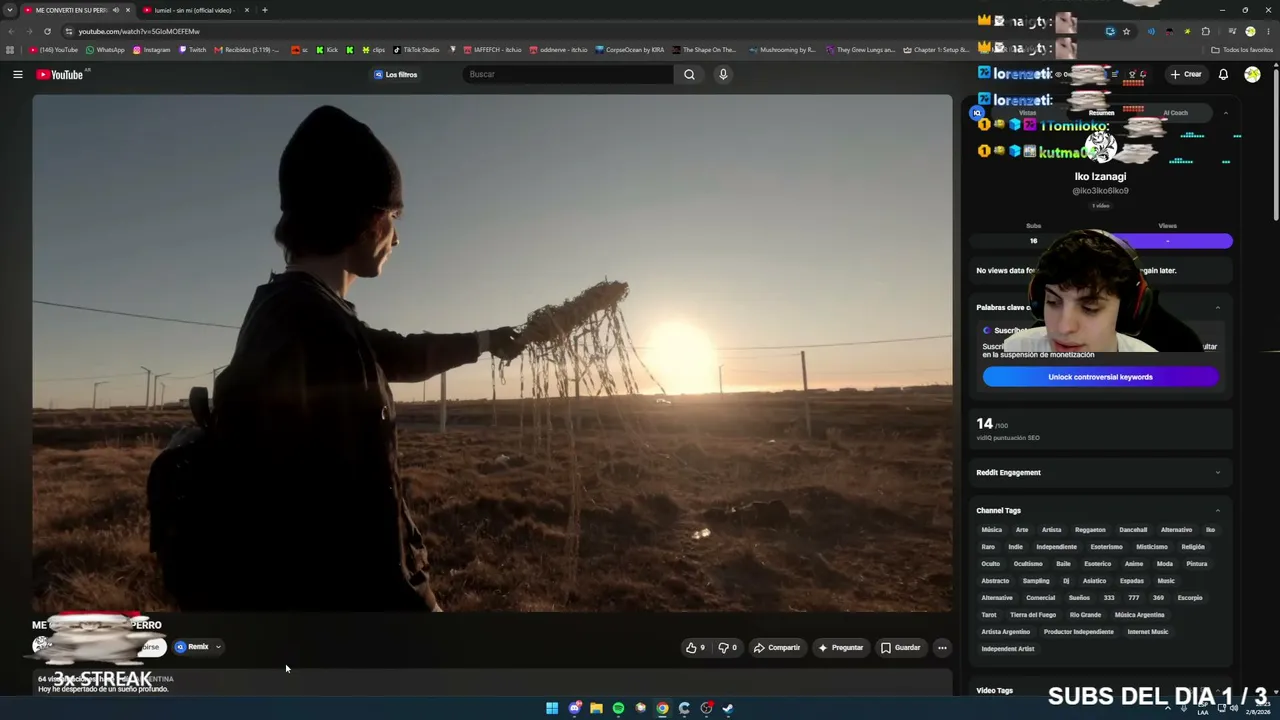The height and width of the screenshot is (720, 1280).
Task: Click the Buscar search field
Action: pos(568,74)
